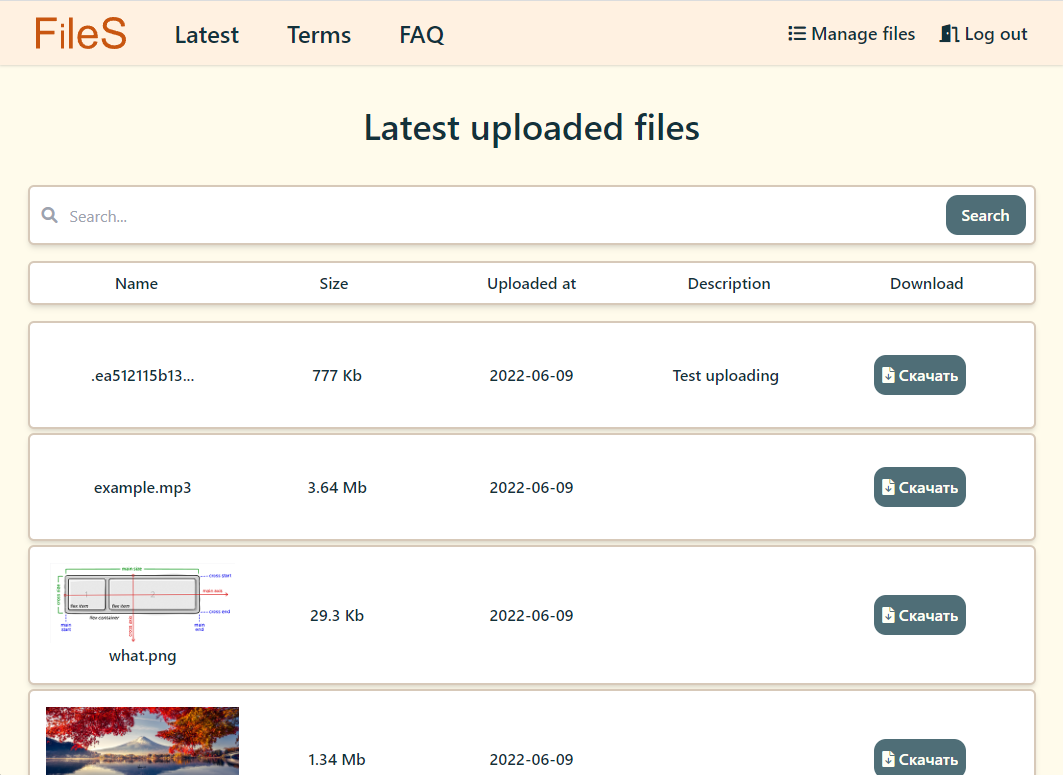Switch to the Terms page
This screenshot has width=1063, height=775.
318,35
